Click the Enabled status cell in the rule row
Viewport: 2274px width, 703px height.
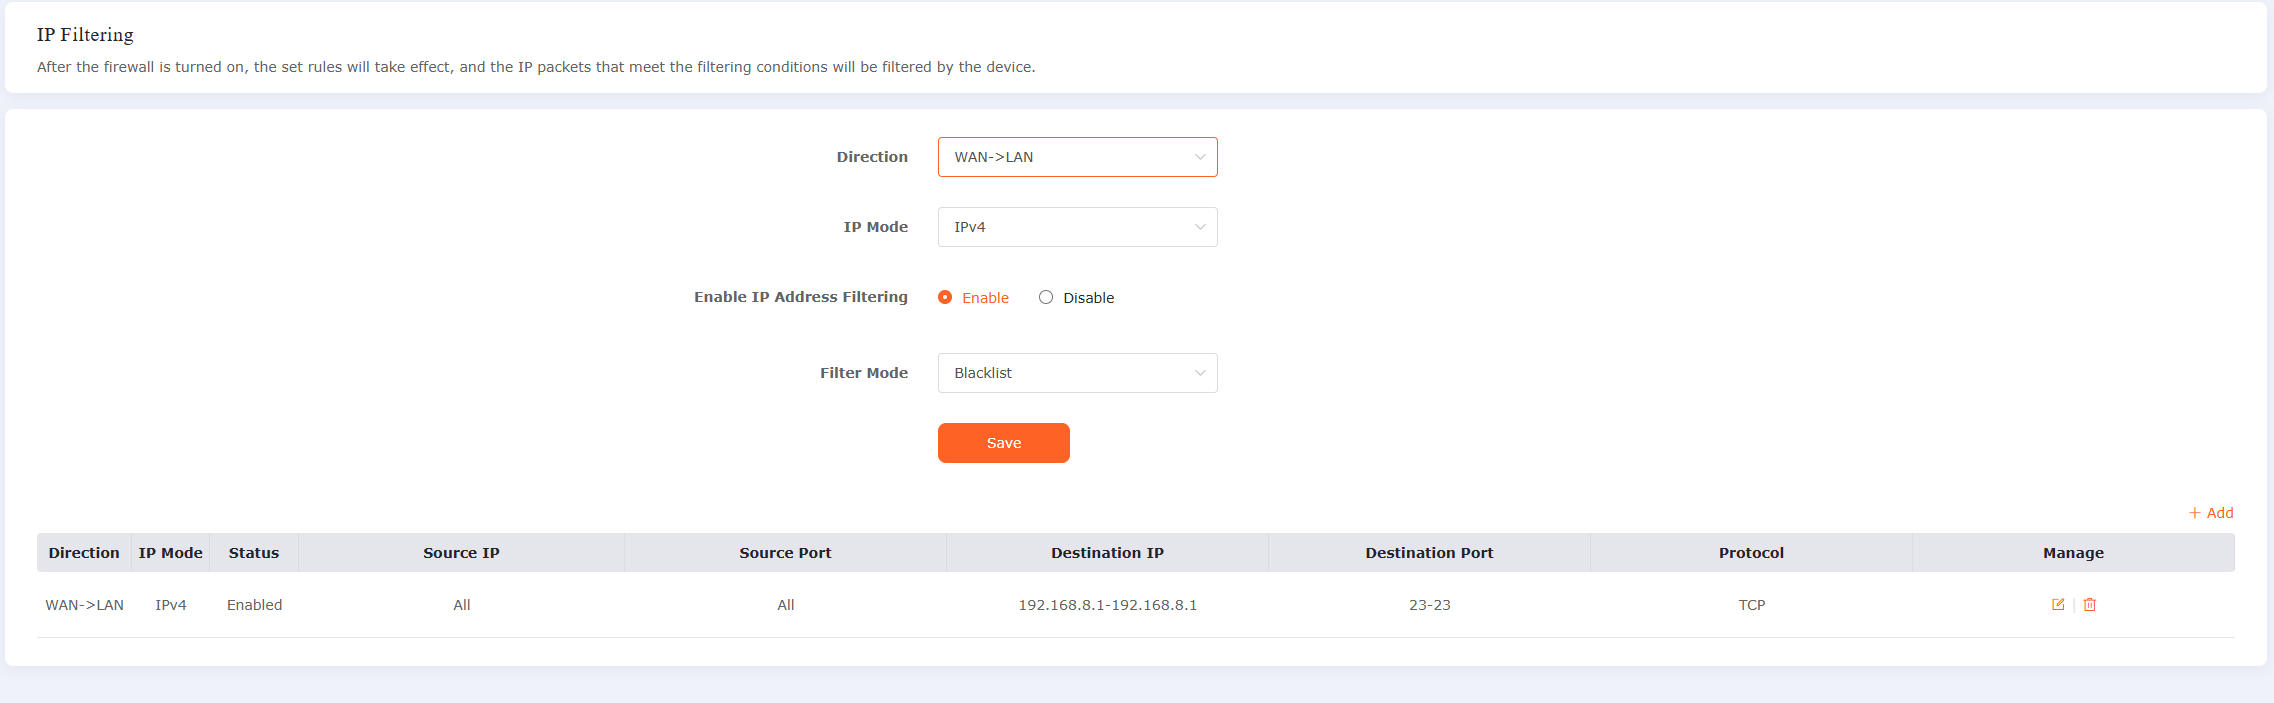coord(254,605)
